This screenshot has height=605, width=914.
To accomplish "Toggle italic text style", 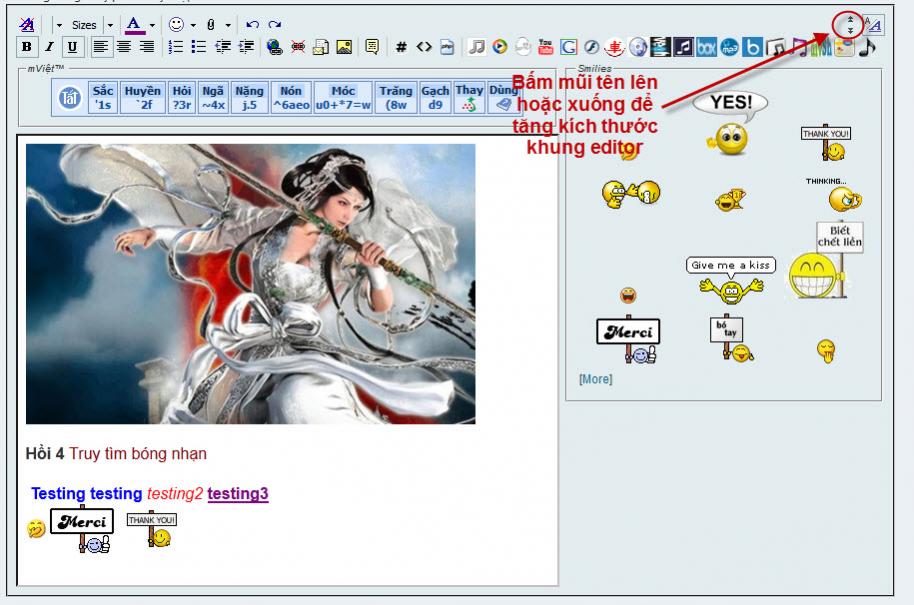I will coord(49,46).
